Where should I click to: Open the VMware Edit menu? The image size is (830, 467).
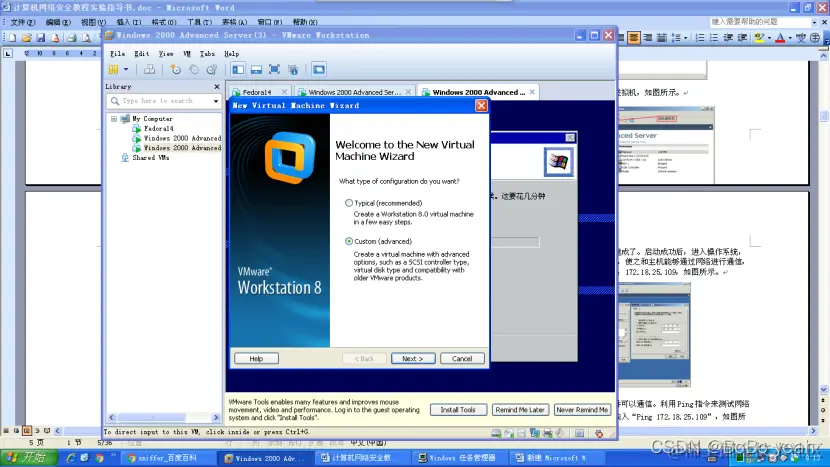(141, 53)
